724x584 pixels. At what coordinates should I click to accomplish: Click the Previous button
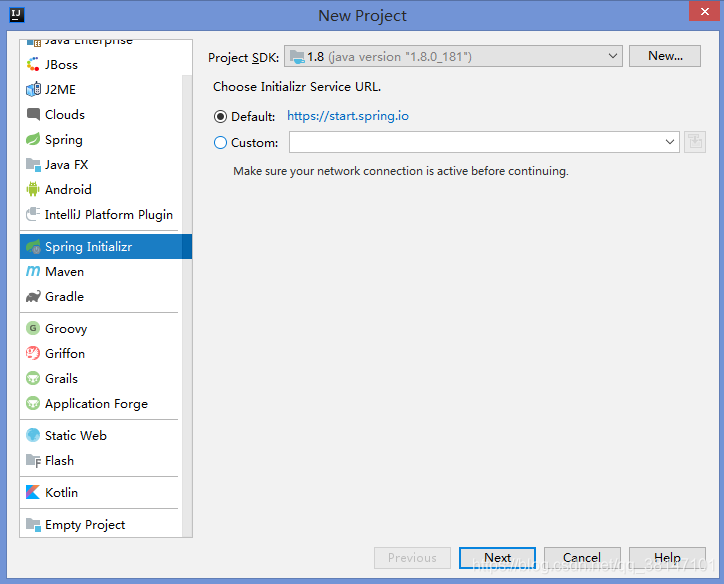[x=412, y=558]
